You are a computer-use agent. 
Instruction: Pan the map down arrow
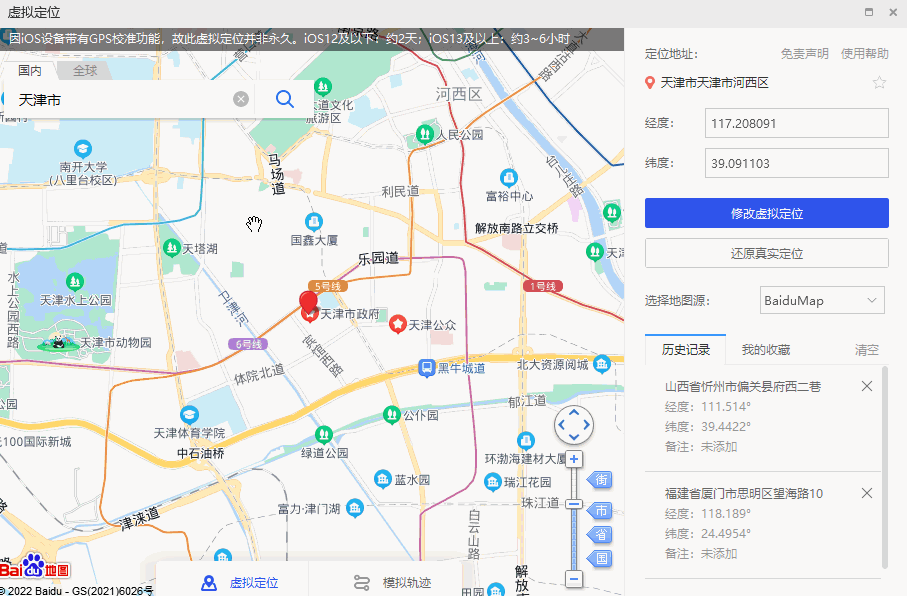click(574, 437)
